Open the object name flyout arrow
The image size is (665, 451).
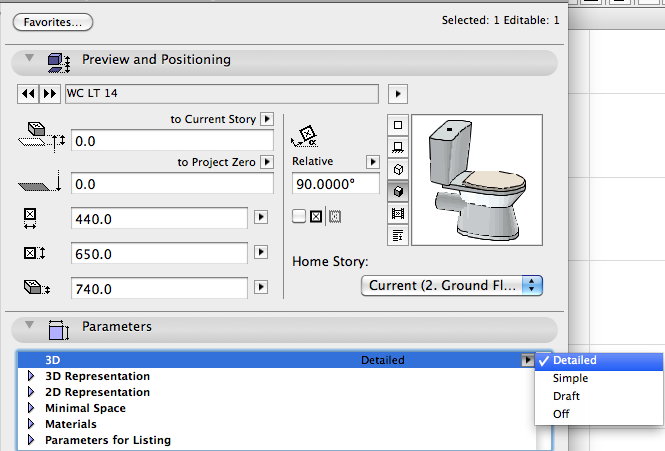coord(398,94)
